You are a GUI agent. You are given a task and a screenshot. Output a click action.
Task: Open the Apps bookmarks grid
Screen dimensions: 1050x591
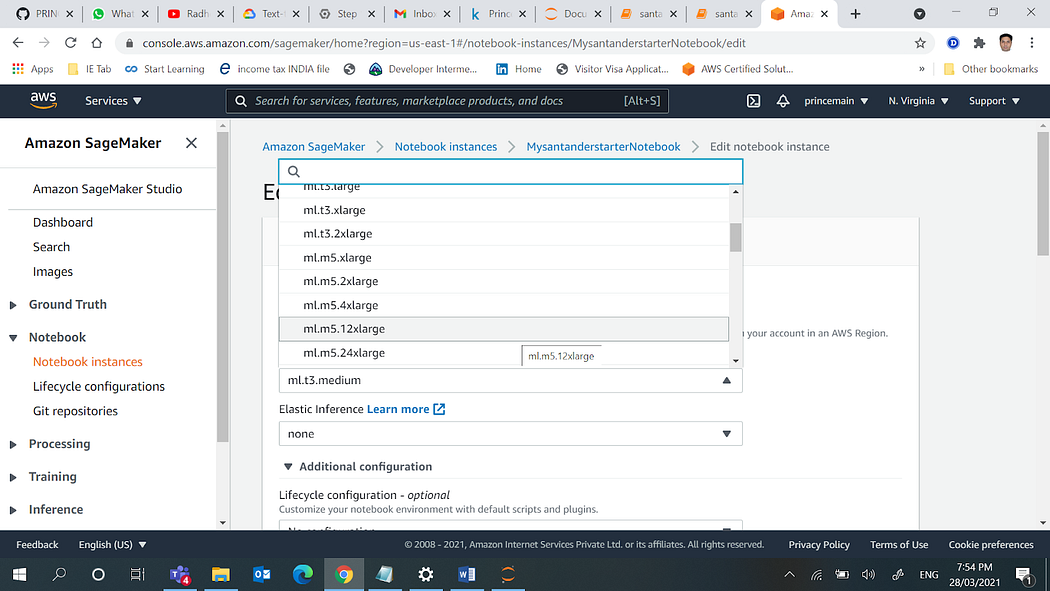(32, 69)
